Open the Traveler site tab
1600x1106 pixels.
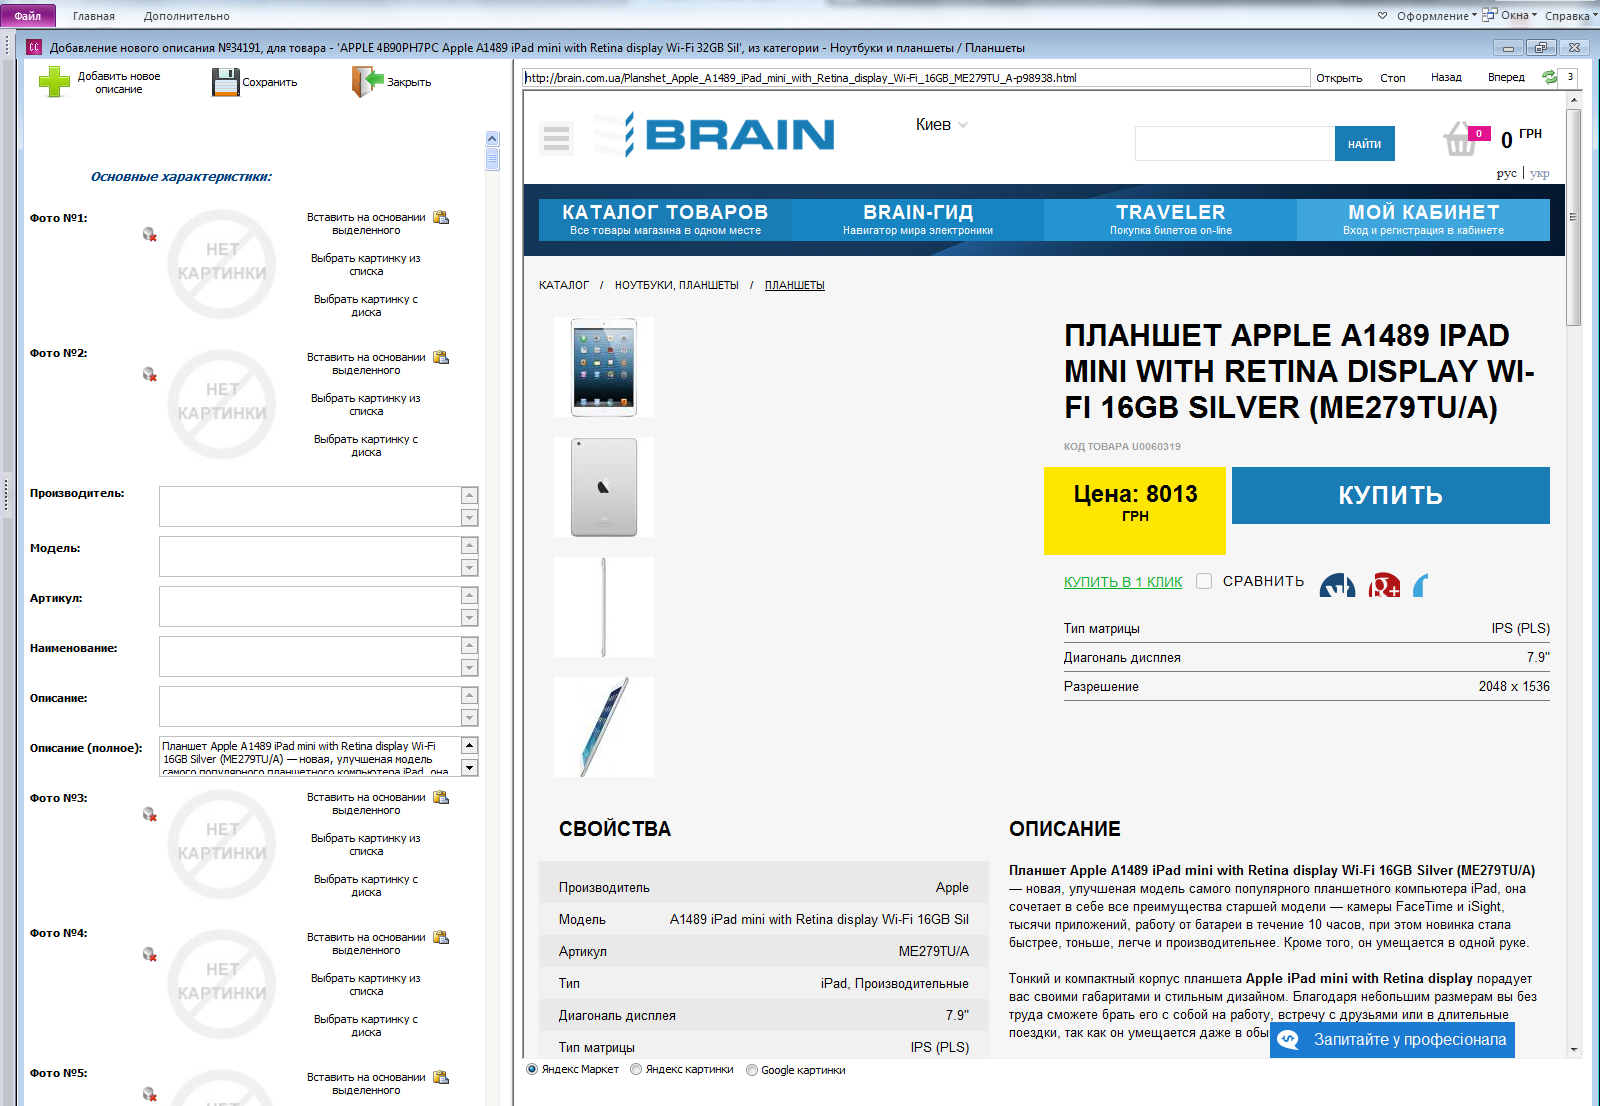pos(1171,219)
